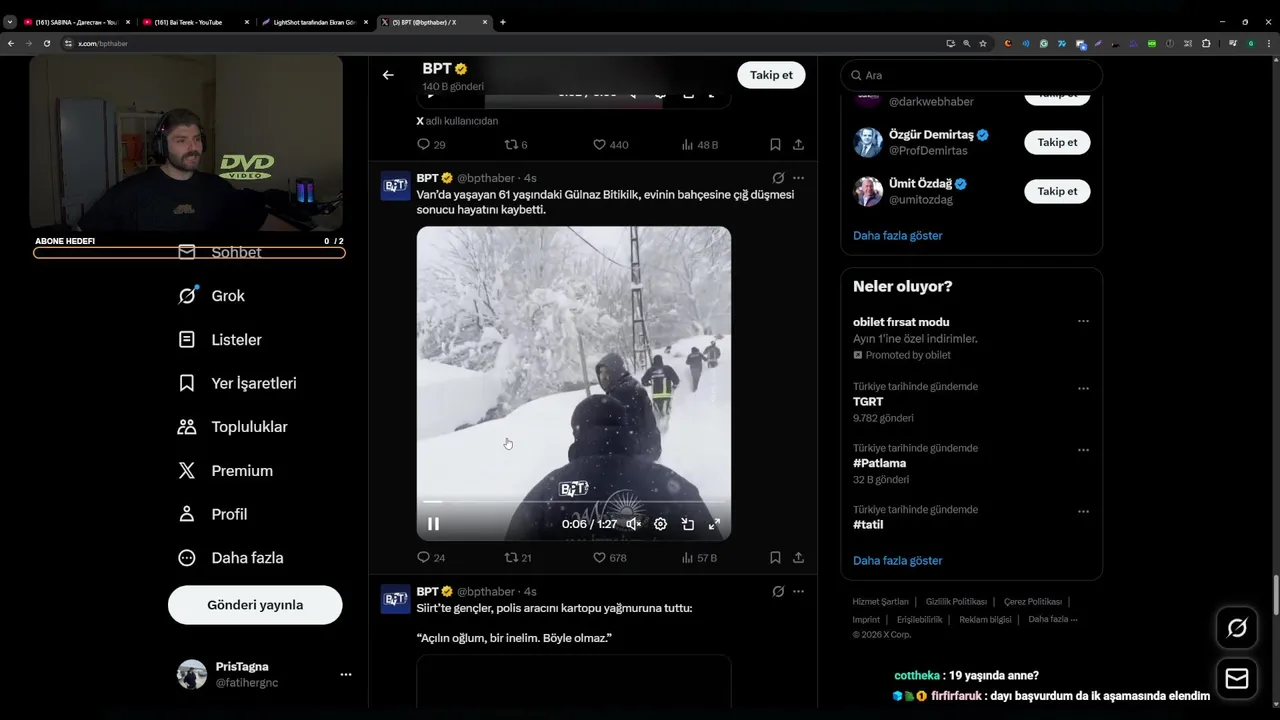Open more options for #tatil trend

(x=1083, y=512)
